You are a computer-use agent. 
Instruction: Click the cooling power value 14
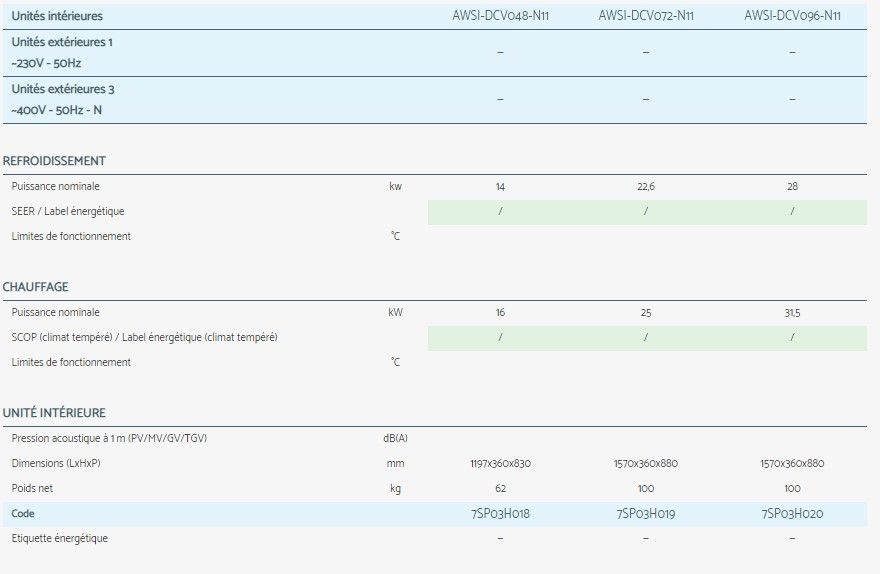coord(500,187)
